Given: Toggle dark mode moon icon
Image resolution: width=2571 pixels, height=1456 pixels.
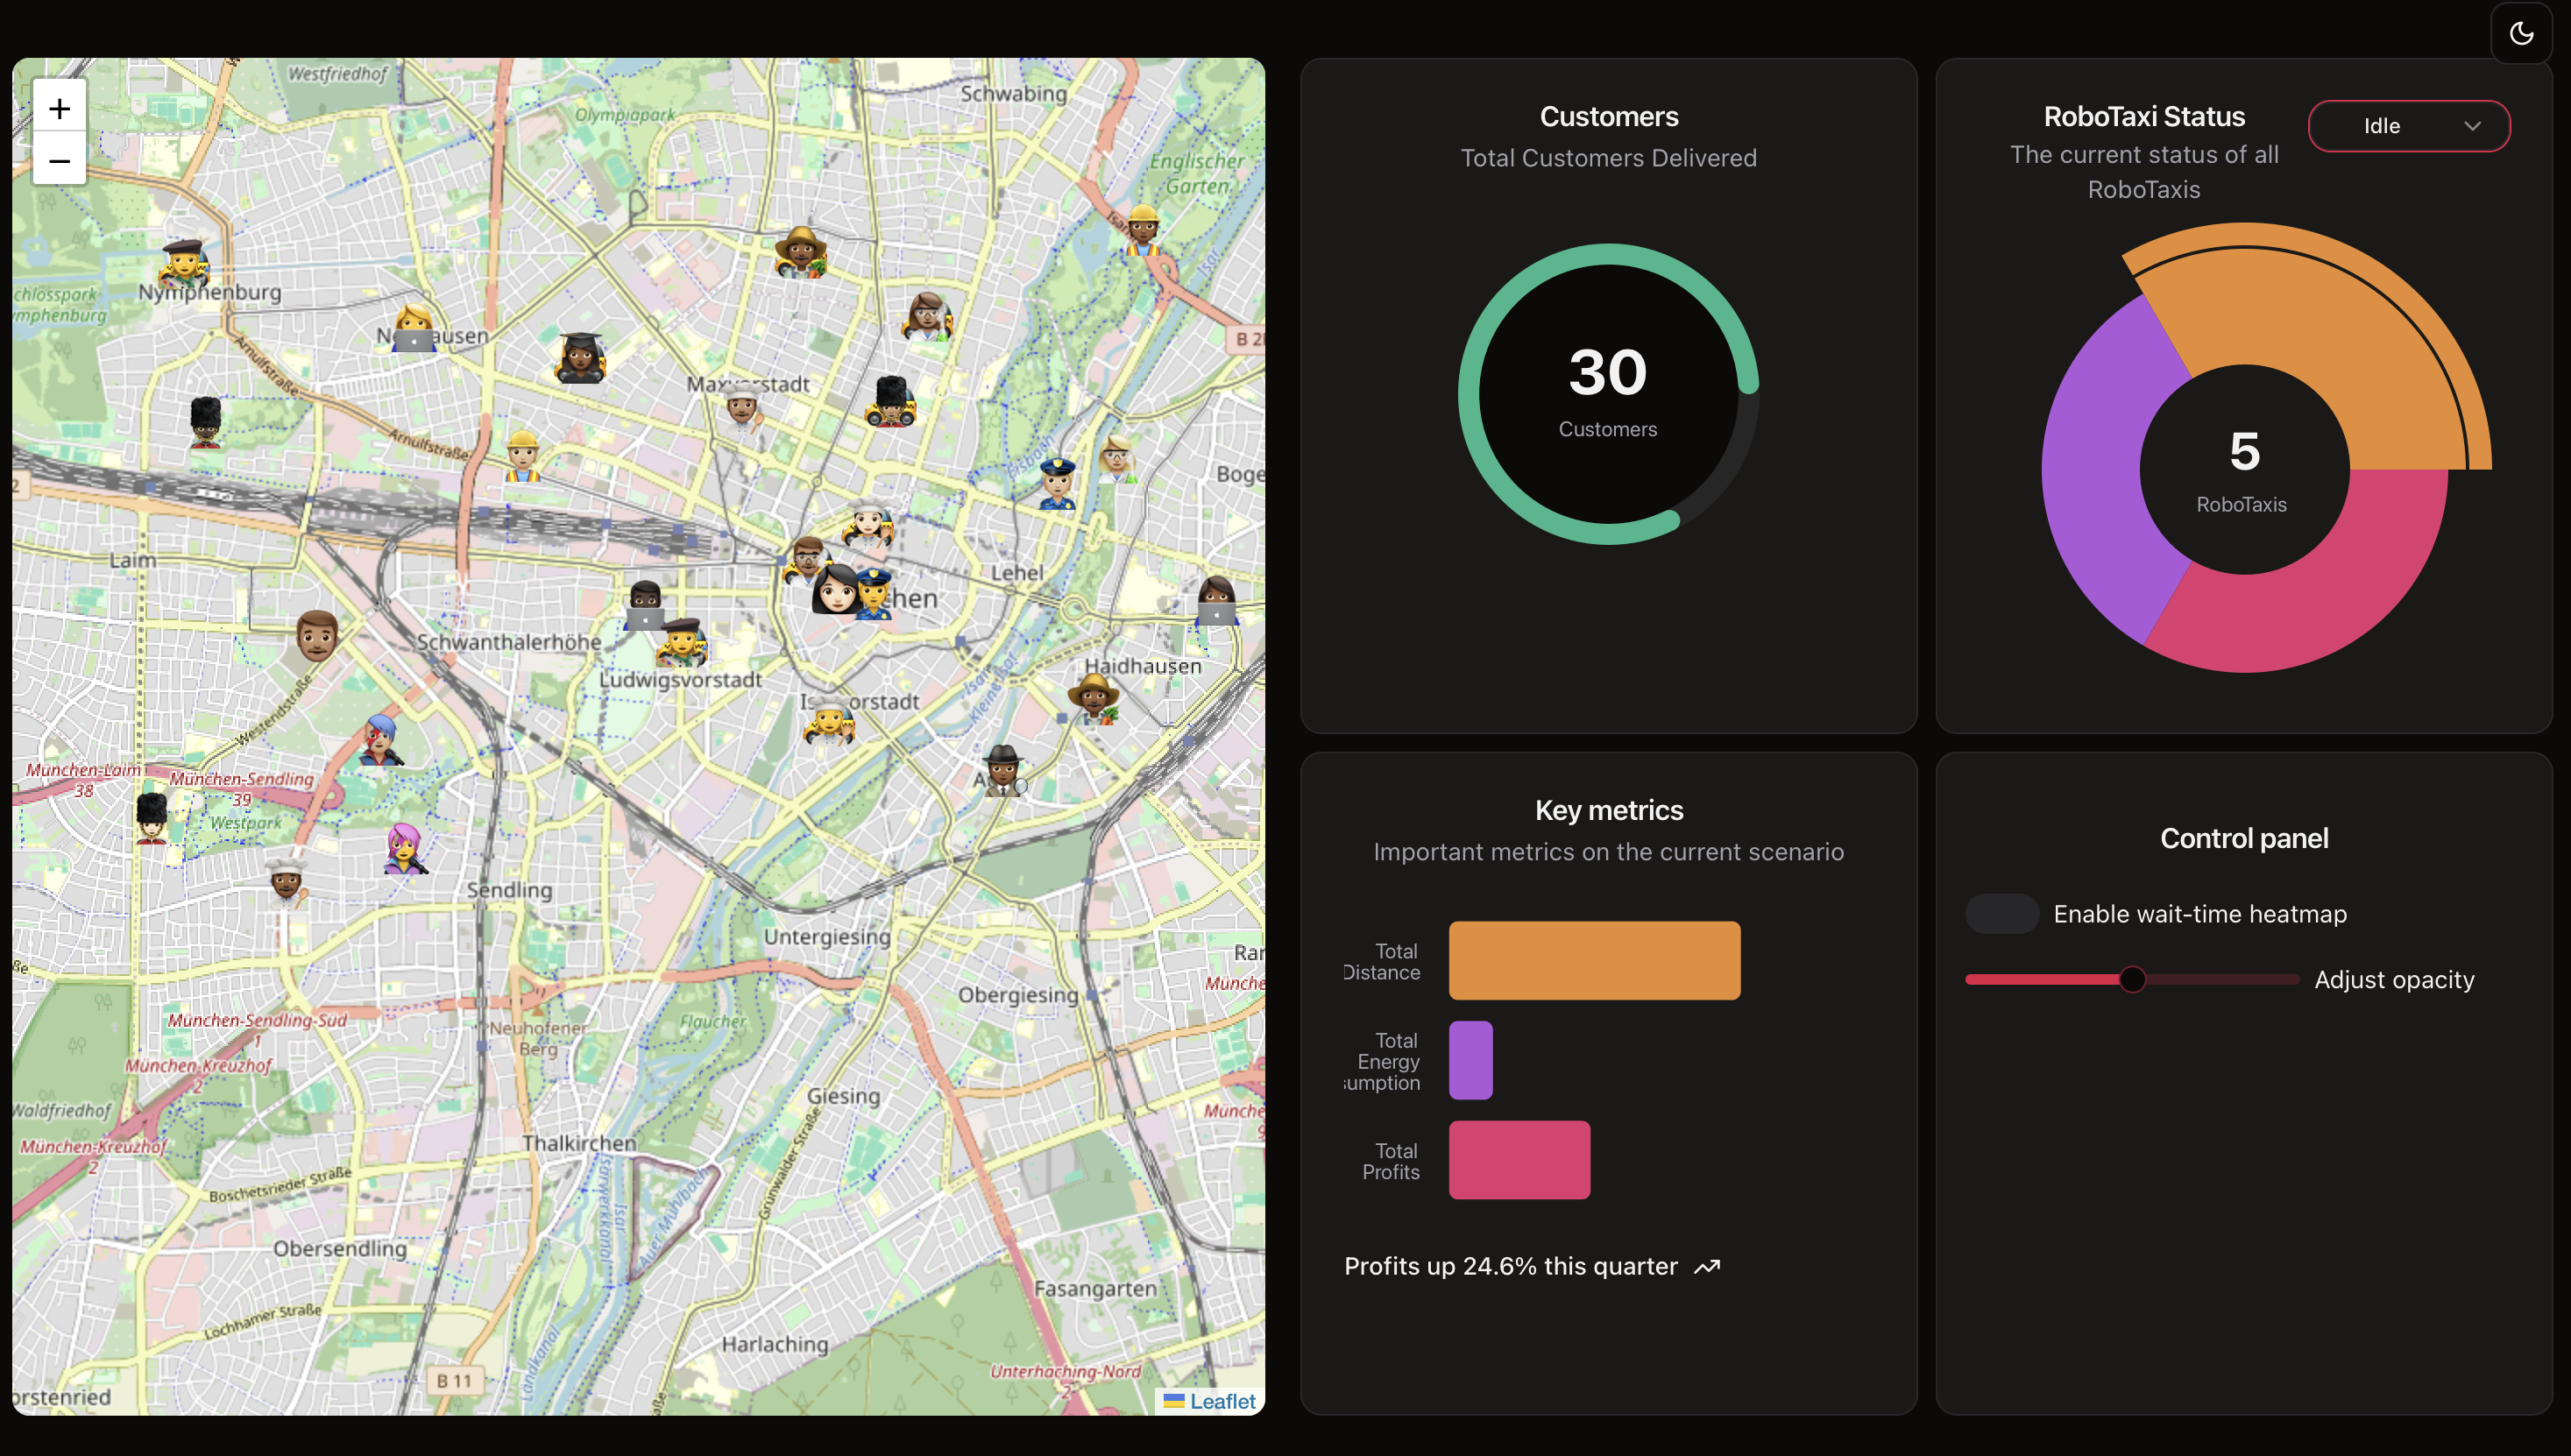Looking at the screenshot, I should click(x=2520, y=34).
